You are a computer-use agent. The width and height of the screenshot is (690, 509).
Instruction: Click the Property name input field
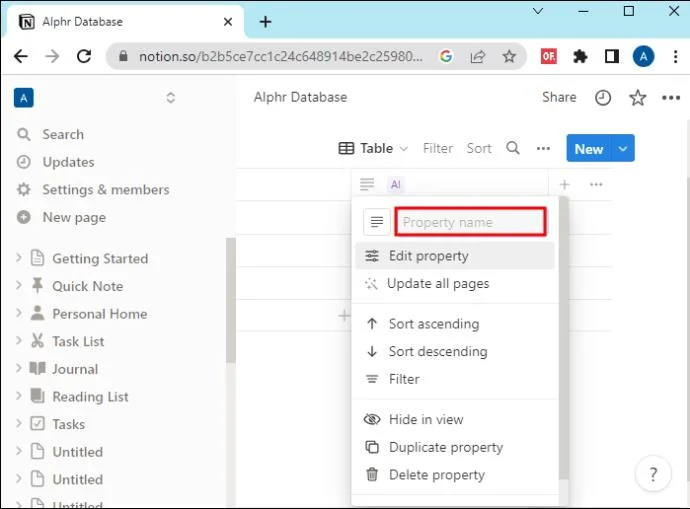[470, 222]
